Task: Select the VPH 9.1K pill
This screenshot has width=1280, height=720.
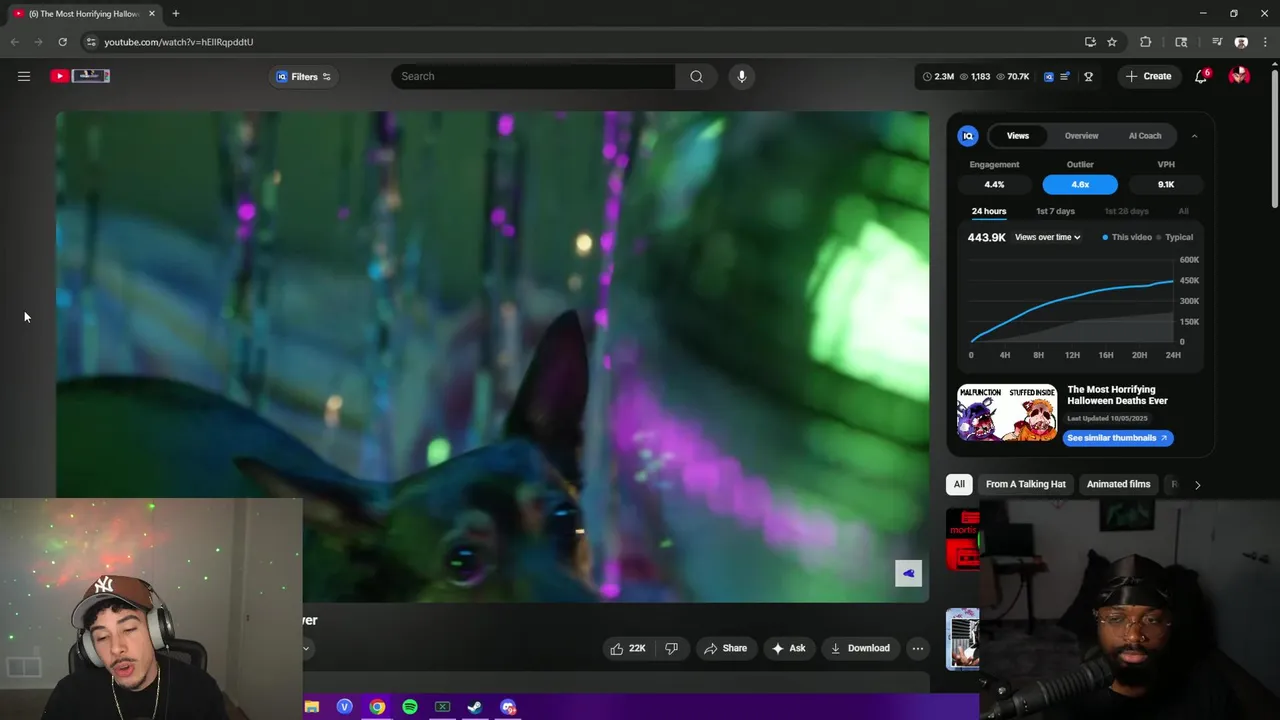Action: coord(1166,184)
